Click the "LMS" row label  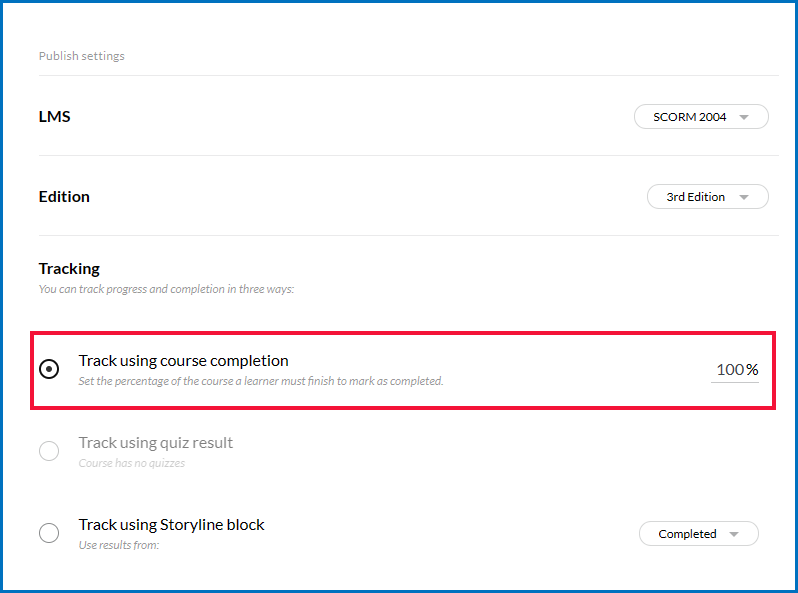pos(54,117)
